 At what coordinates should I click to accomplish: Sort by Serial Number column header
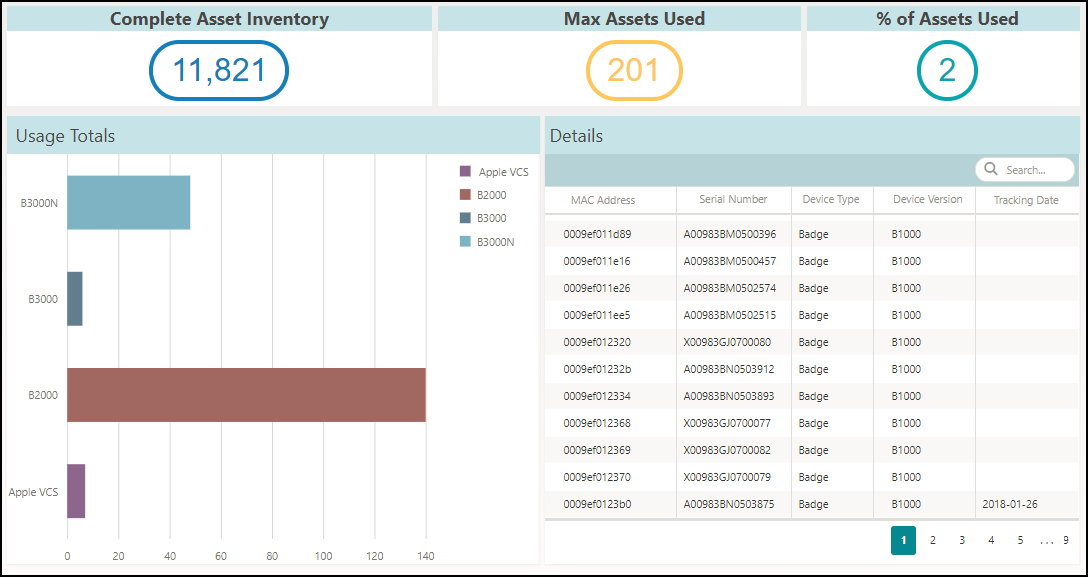pos(733,200)
